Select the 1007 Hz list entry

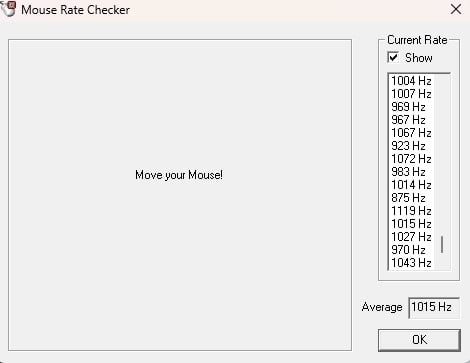[x=411, y=94]
